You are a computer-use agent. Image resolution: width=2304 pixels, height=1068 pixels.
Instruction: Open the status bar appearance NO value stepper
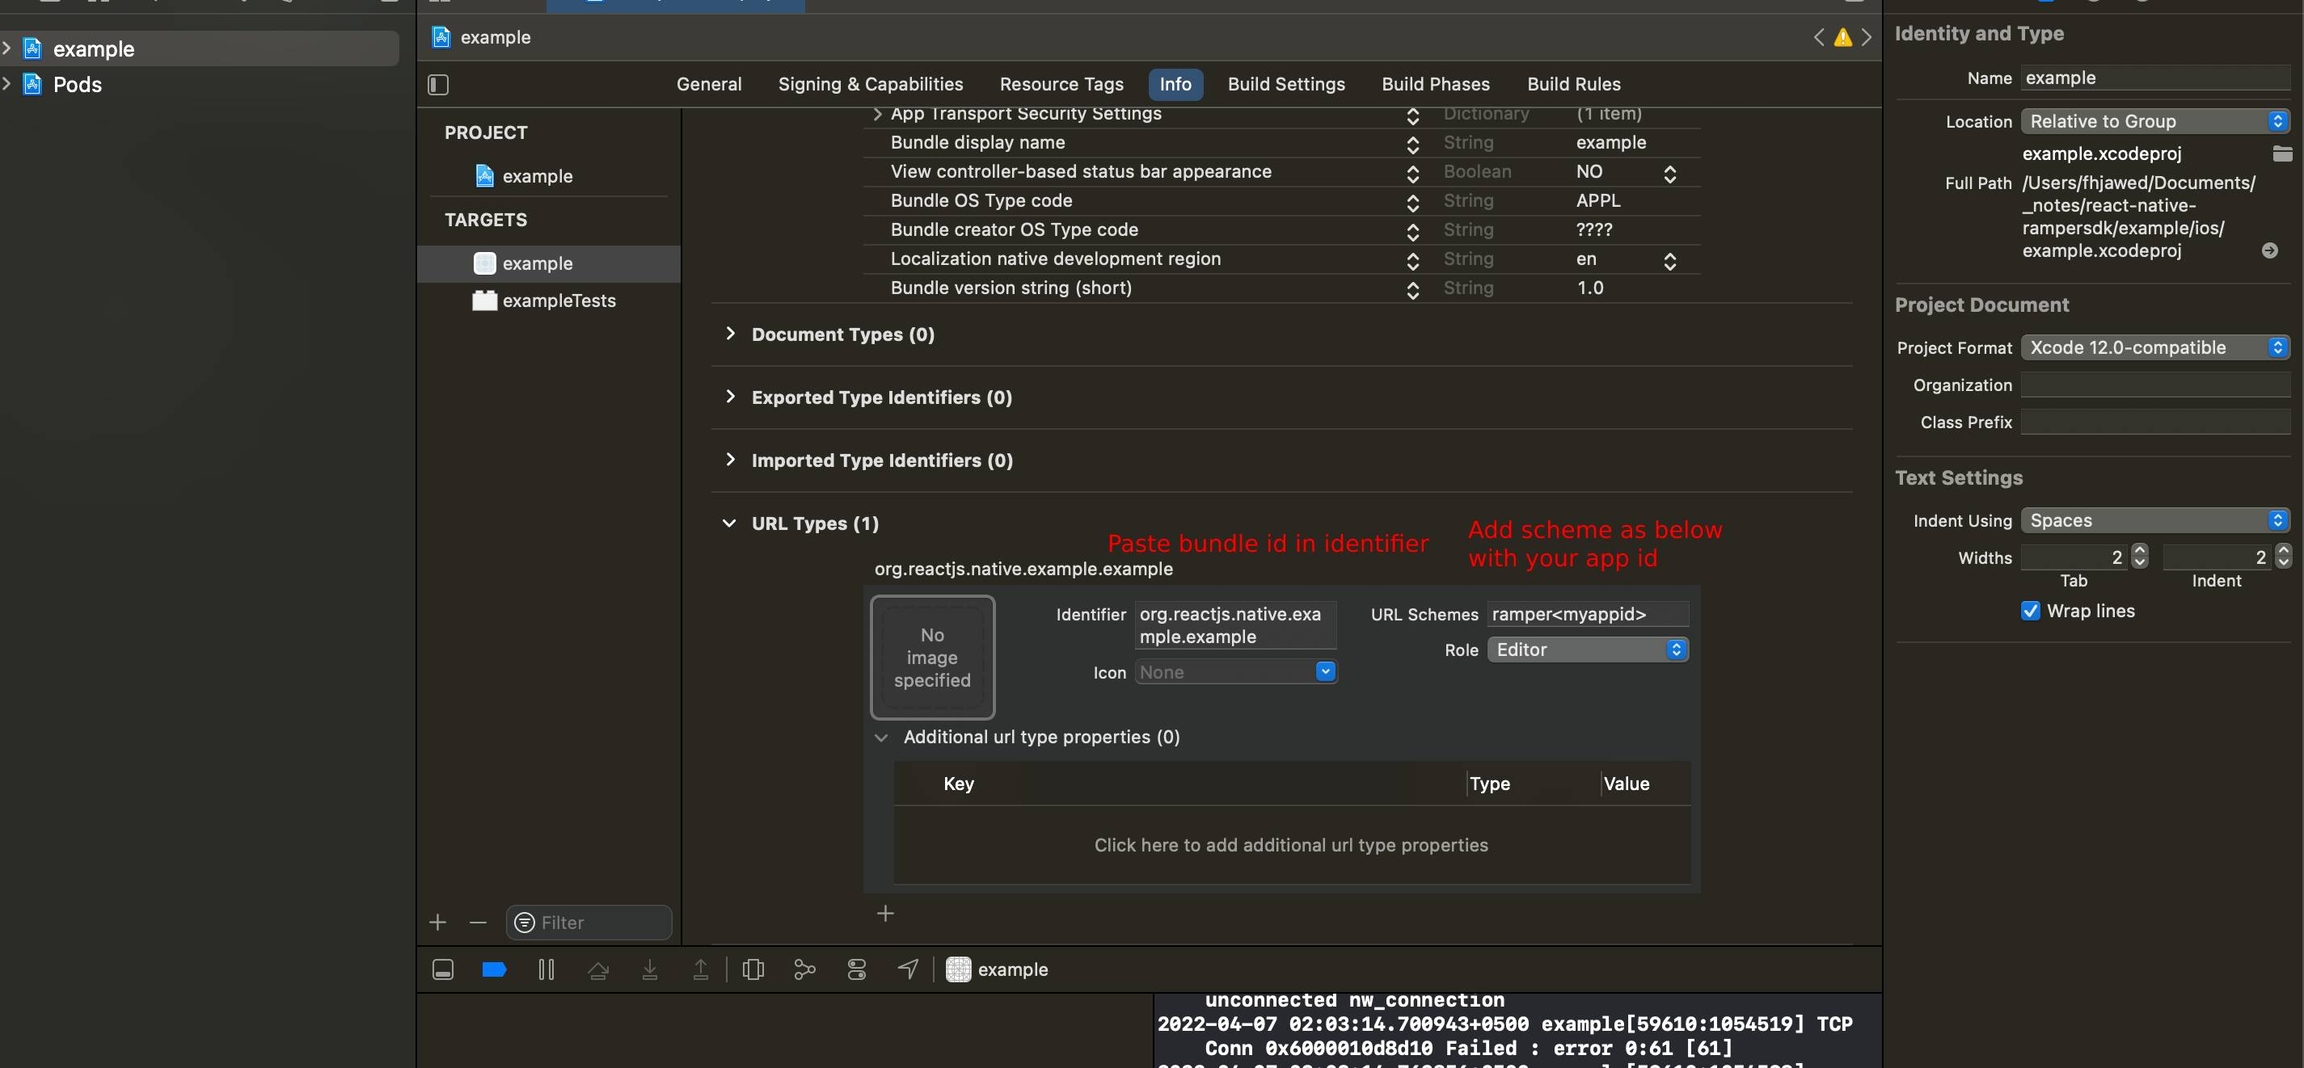tap(1669, 173)
